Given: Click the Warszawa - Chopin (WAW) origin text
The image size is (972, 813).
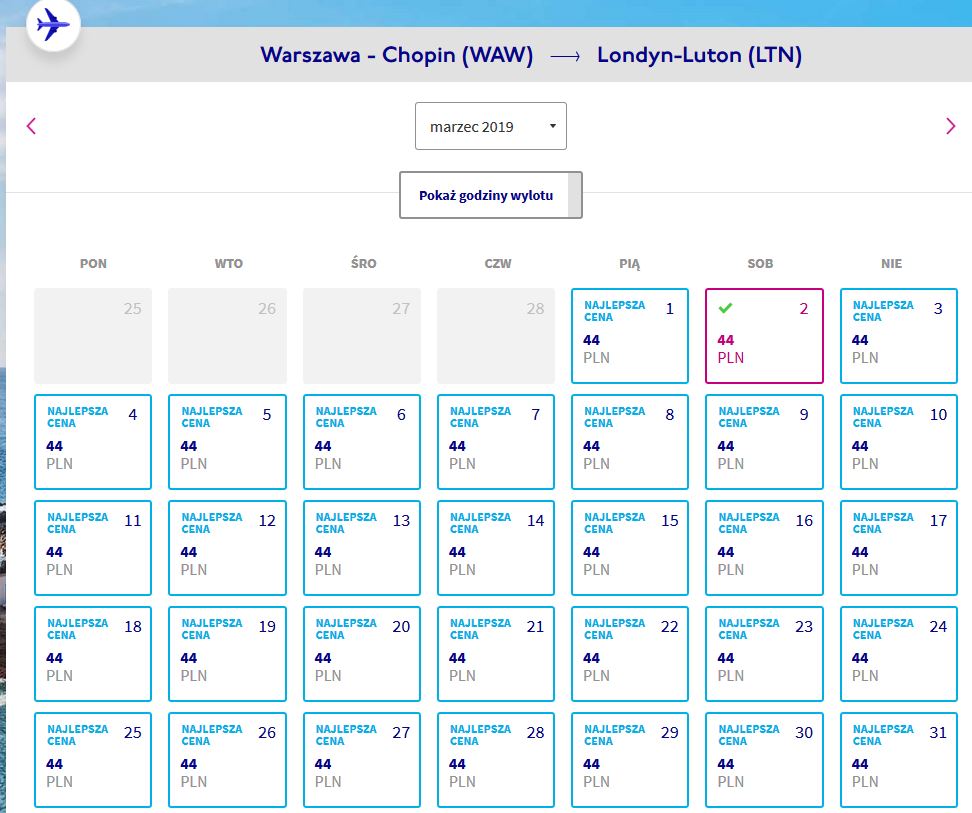Looking at the screenshot, I should click(397, 55).
